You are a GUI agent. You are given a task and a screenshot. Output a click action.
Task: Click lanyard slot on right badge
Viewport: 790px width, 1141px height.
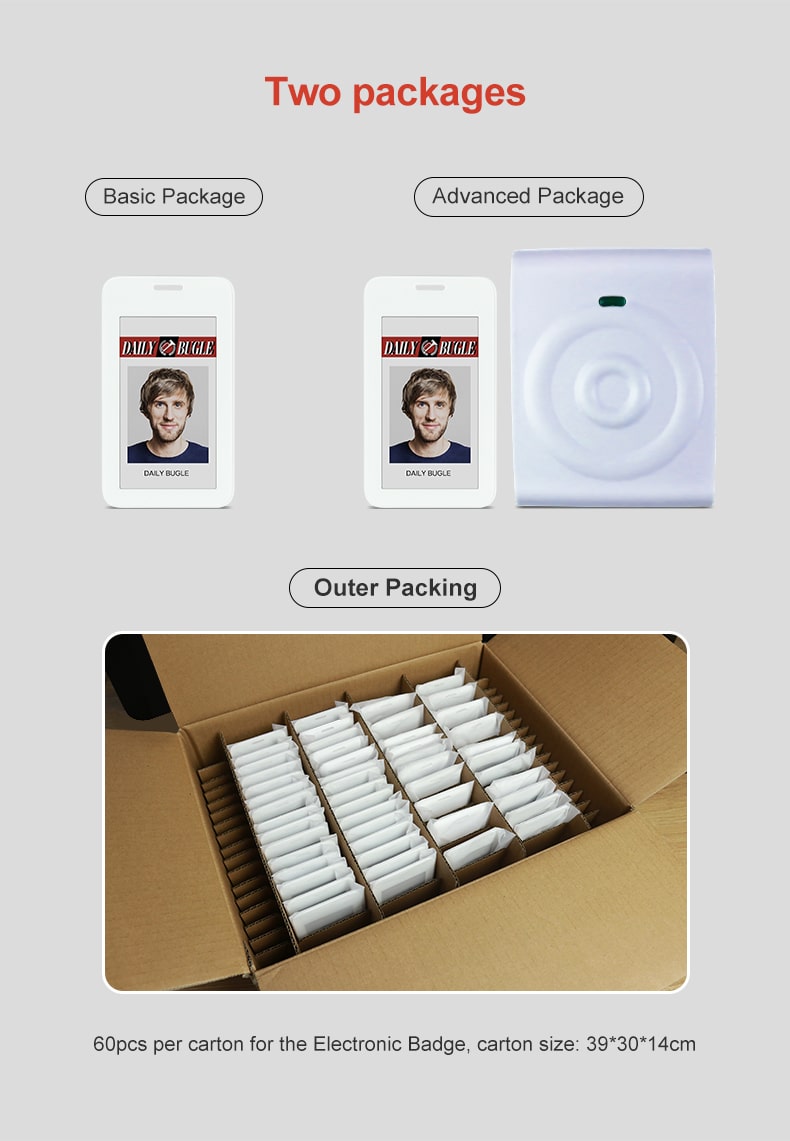pos(430,287)
